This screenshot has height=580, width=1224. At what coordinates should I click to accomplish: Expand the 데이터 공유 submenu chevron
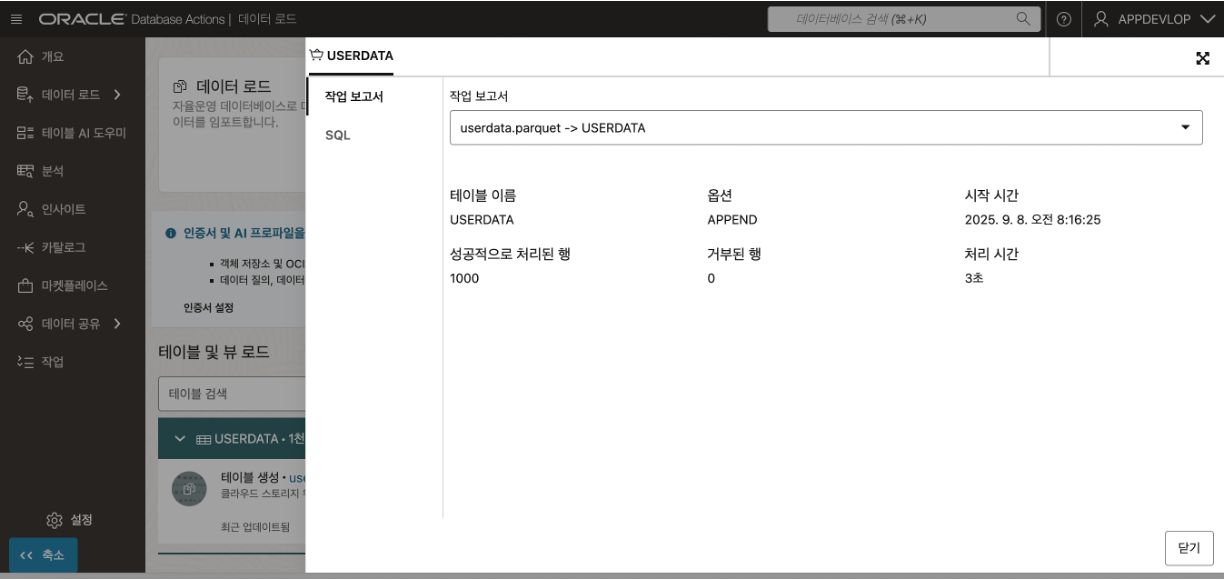[x=117, y=323]
